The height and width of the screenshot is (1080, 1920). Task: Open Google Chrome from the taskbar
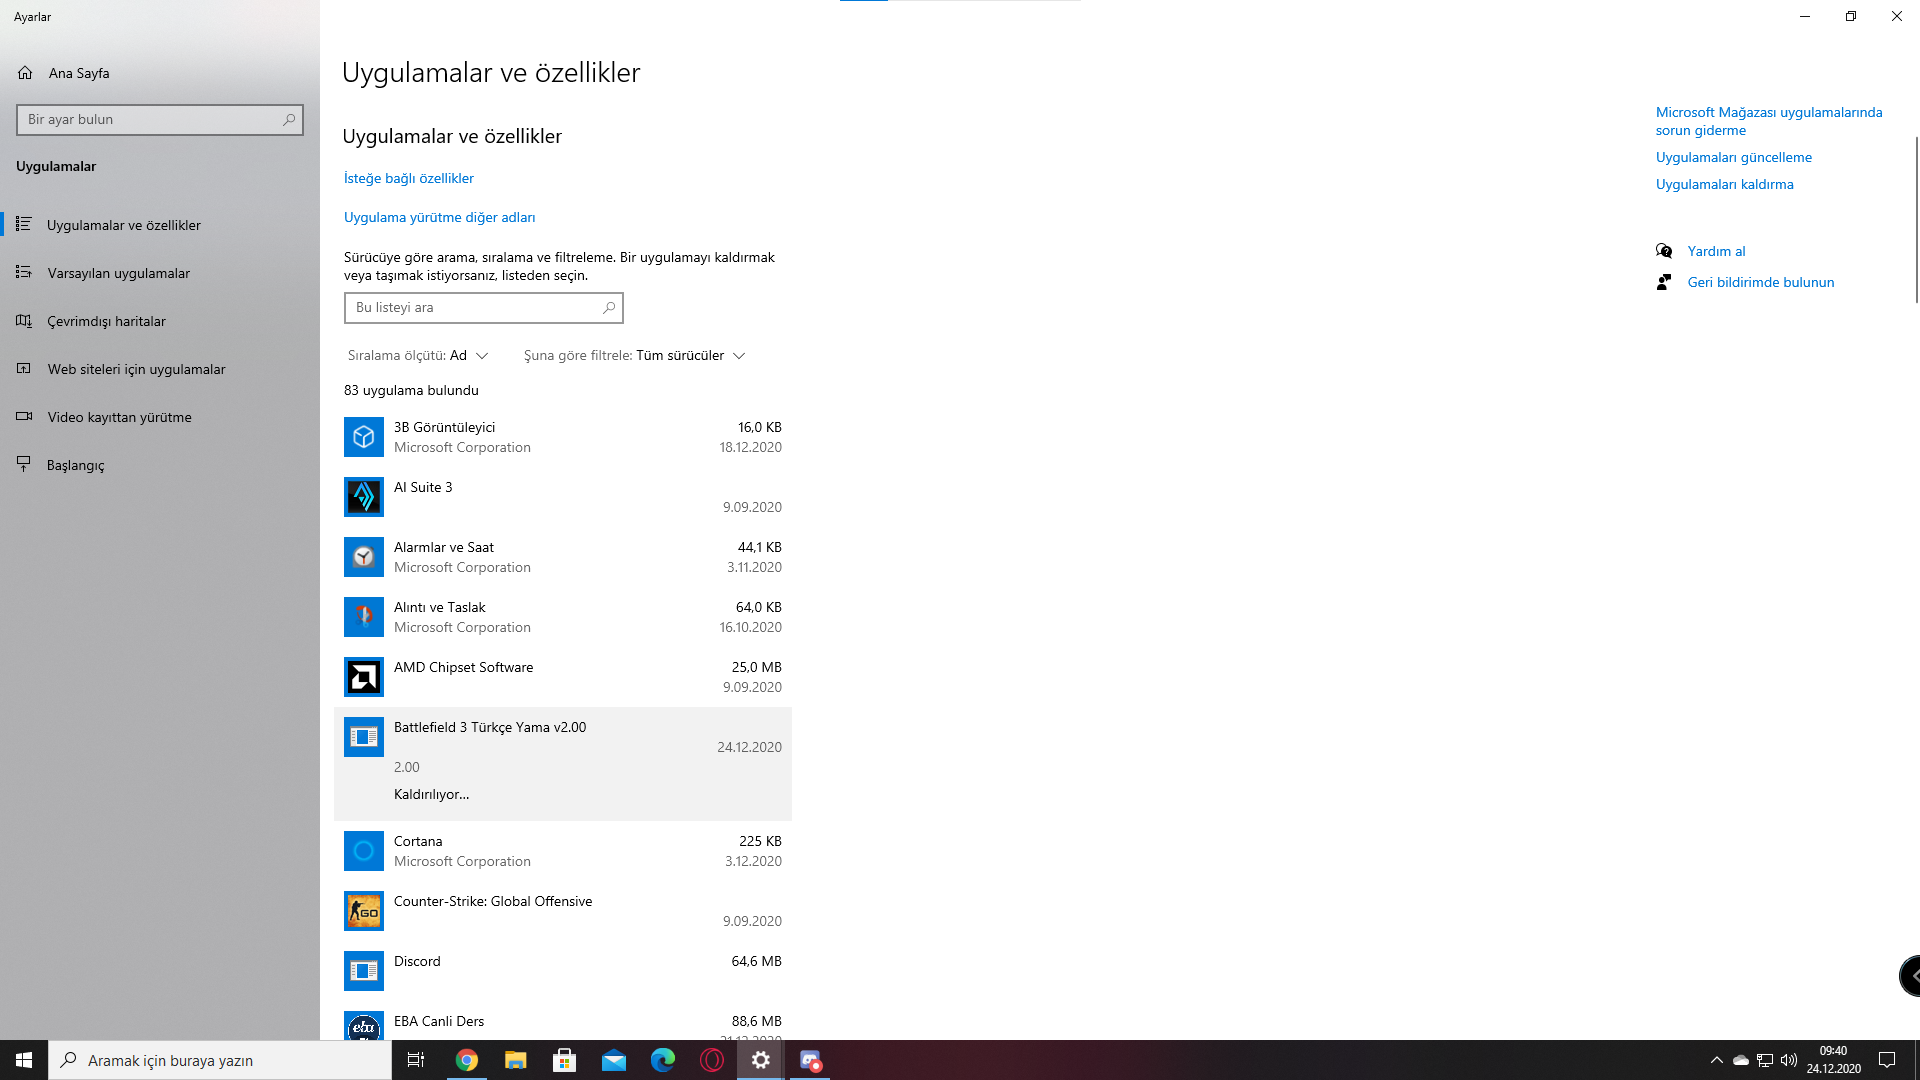tap(467, 1060)
